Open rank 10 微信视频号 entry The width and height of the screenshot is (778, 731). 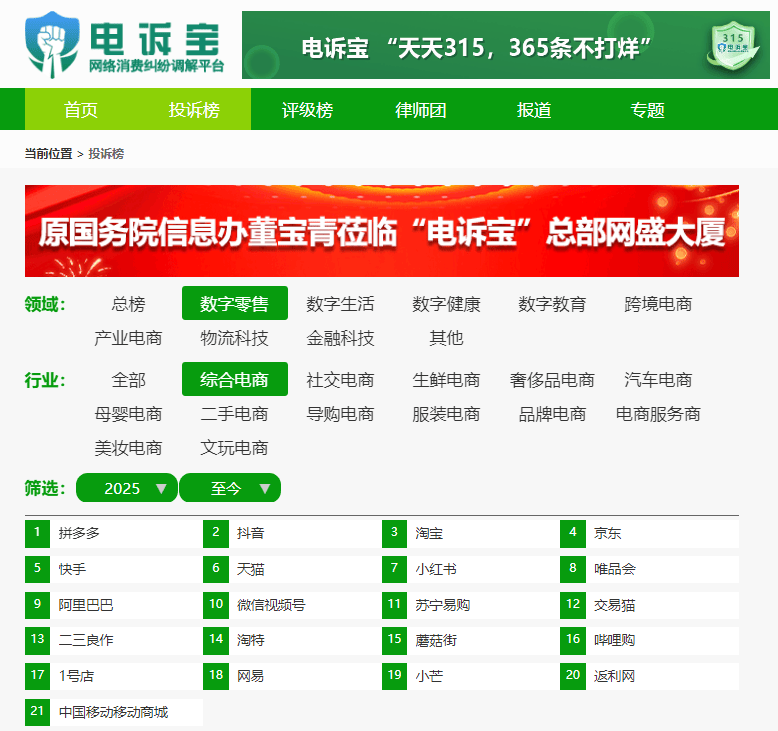292,605
